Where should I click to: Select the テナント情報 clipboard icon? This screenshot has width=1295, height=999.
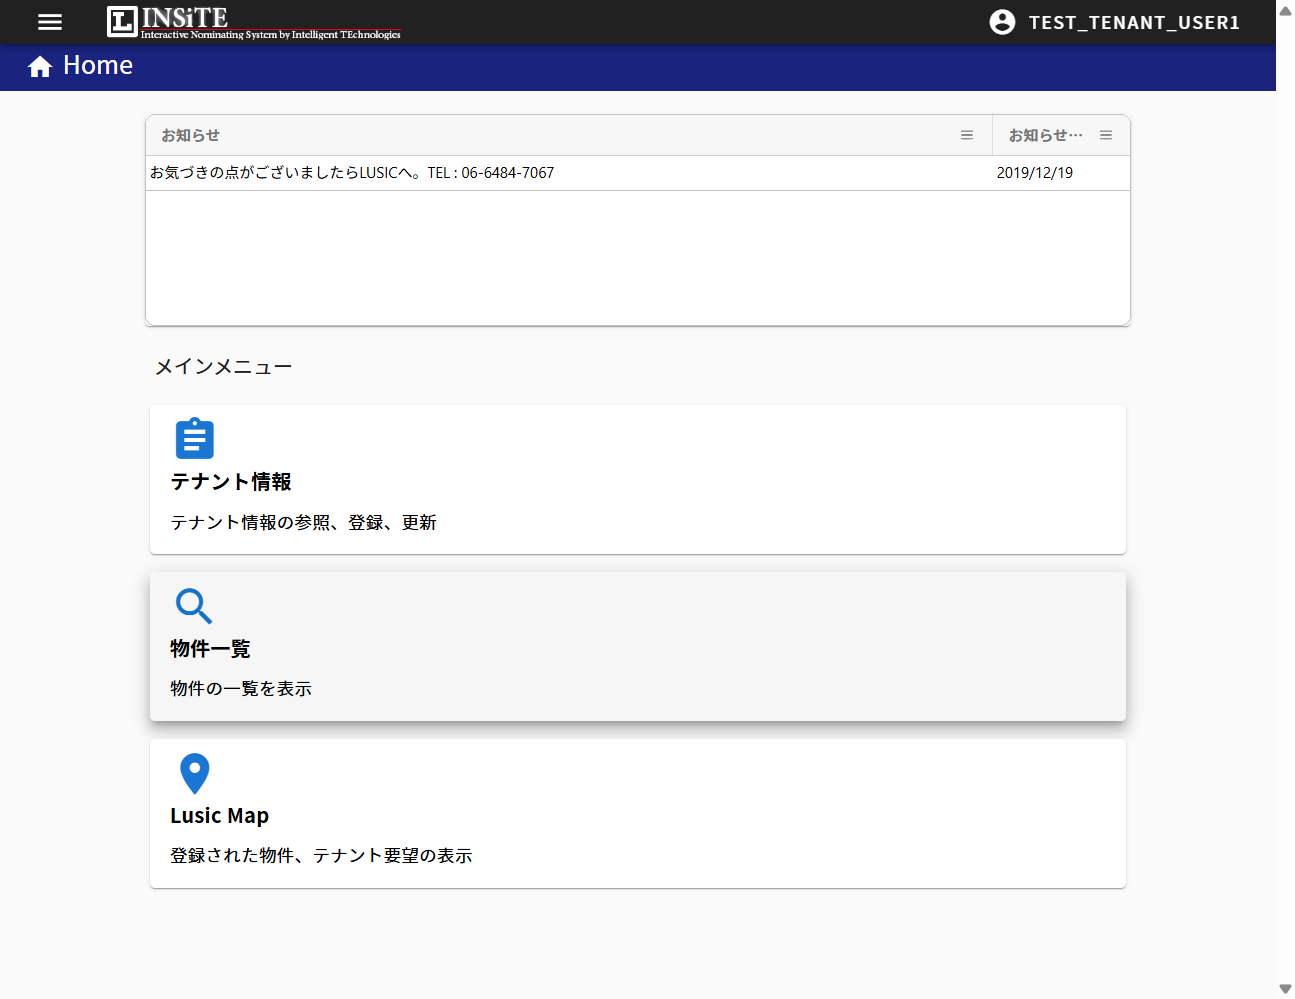[194, 438]
